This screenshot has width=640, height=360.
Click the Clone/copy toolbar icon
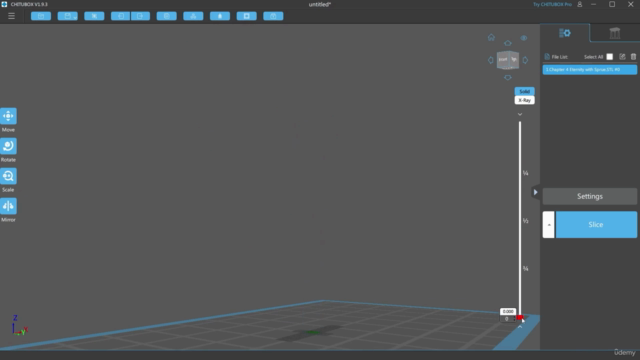[167, 16]
